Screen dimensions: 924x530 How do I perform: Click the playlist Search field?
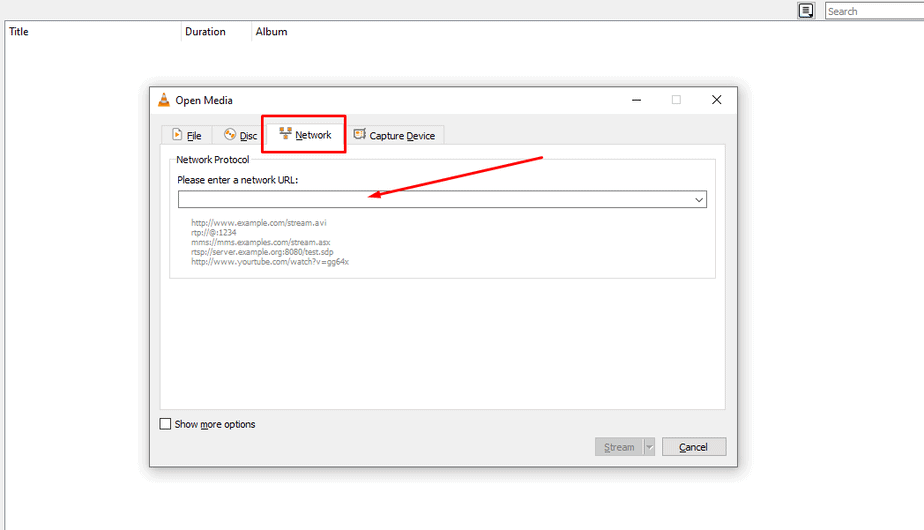click(874, 11)
